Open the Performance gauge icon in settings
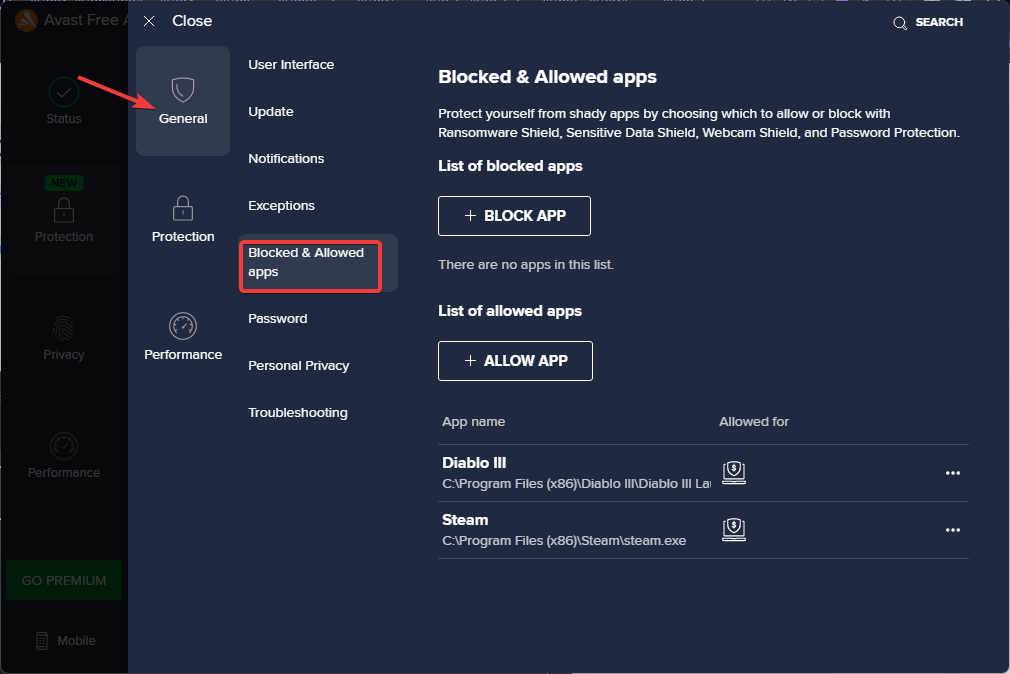1010x674 pixels. click(x=183, y=326)
